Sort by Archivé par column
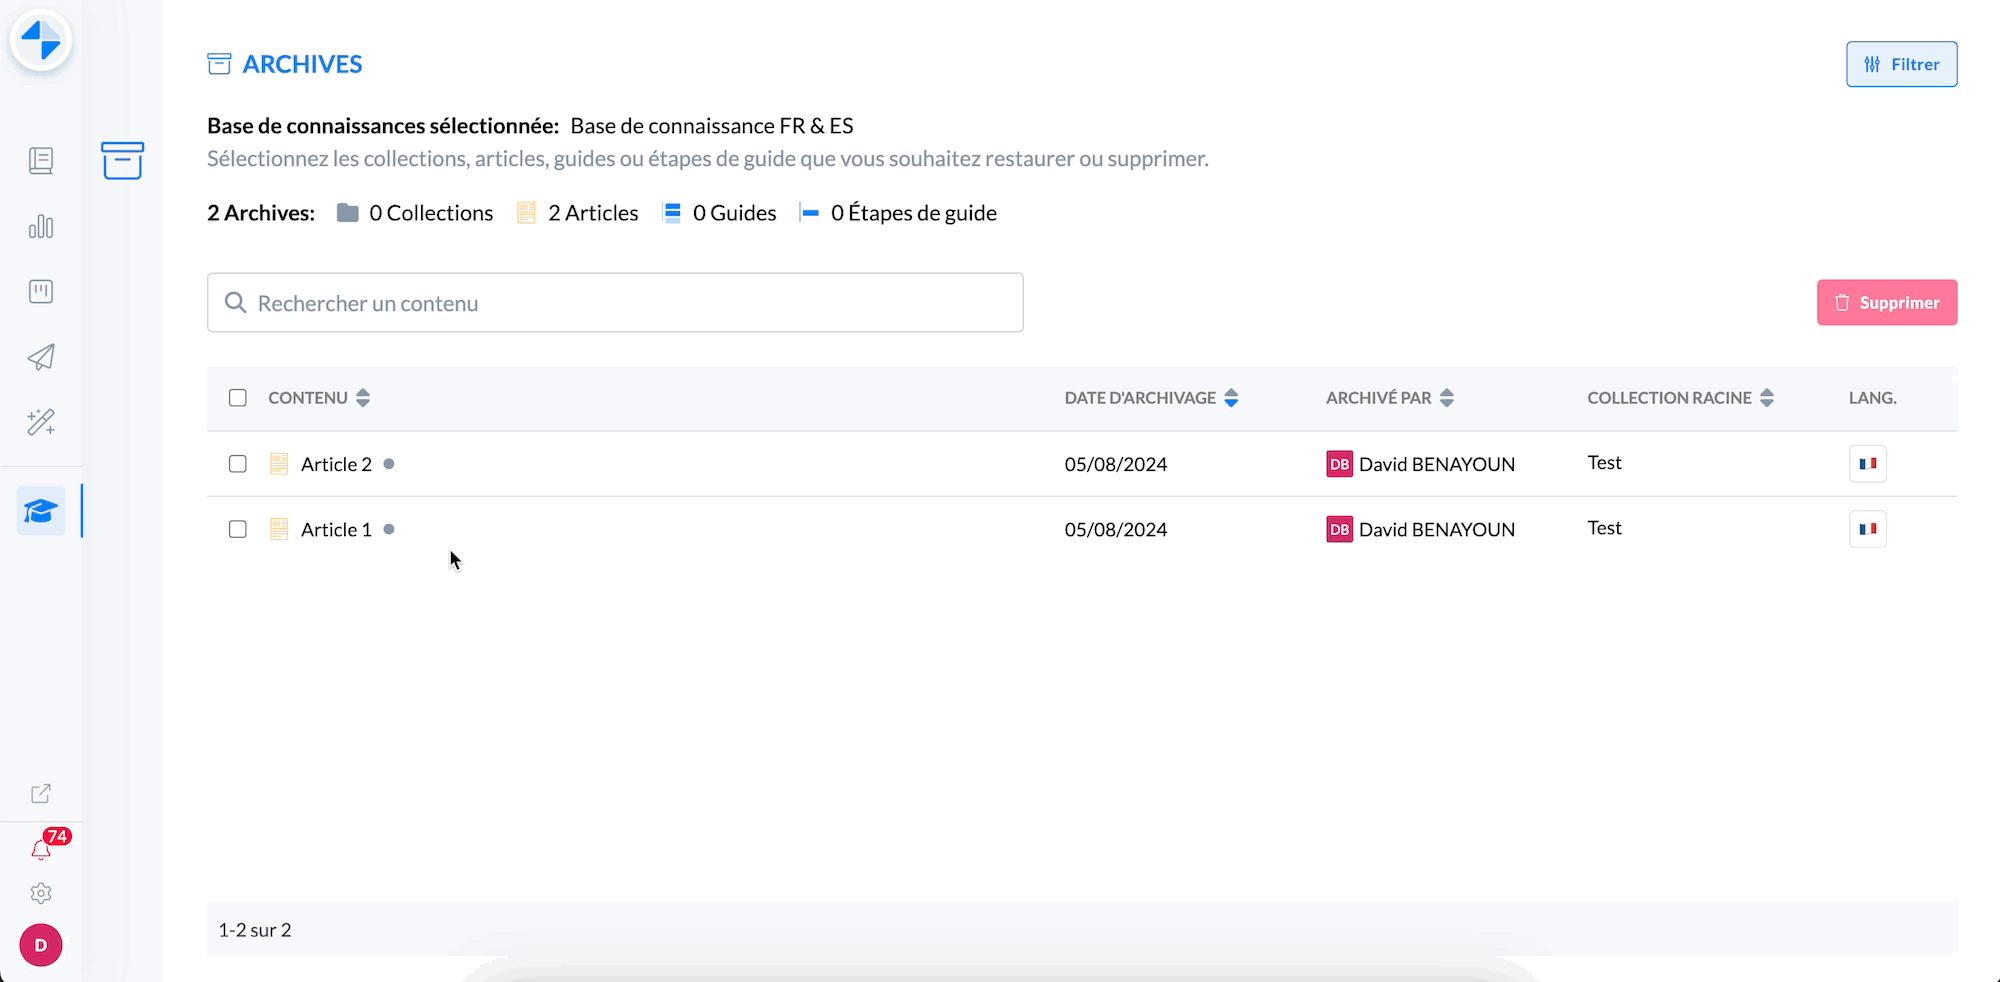Image resolution: width=2000 pixels, height=982 pixels. click(1446, 398)
